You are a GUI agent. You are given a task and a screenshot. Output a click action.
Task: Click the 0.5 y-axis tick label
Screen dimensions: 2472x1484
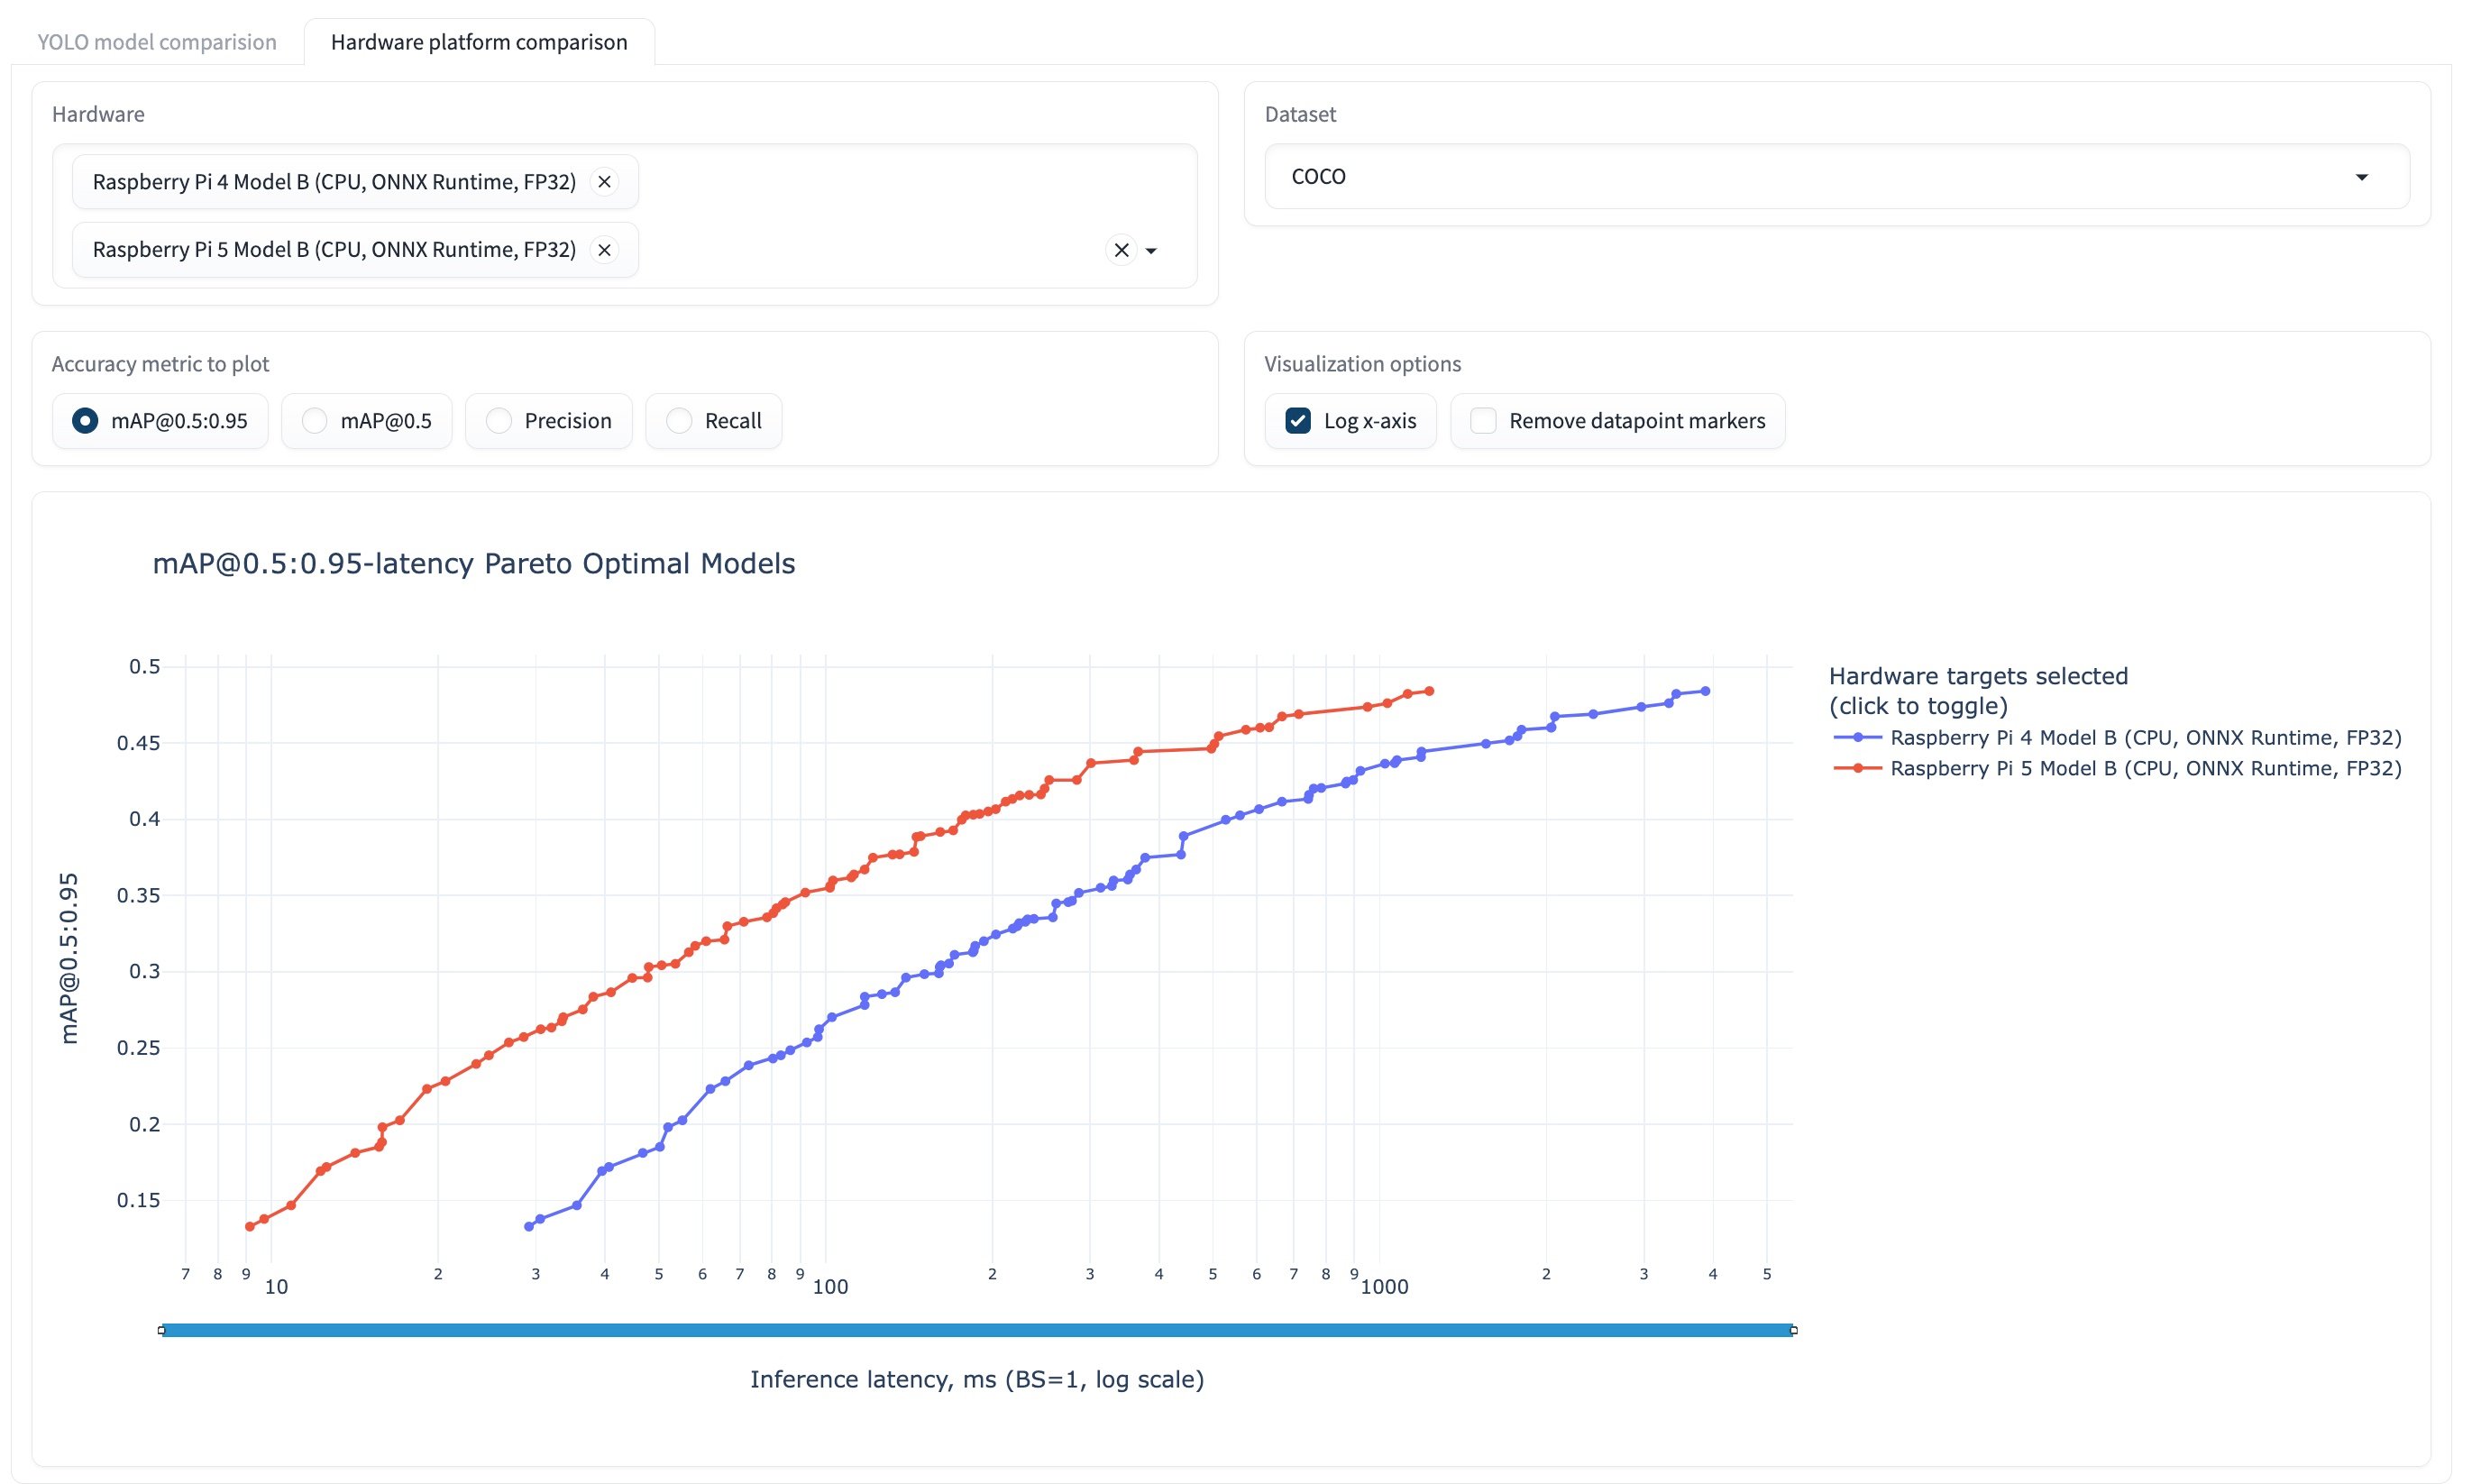point(144,667)
